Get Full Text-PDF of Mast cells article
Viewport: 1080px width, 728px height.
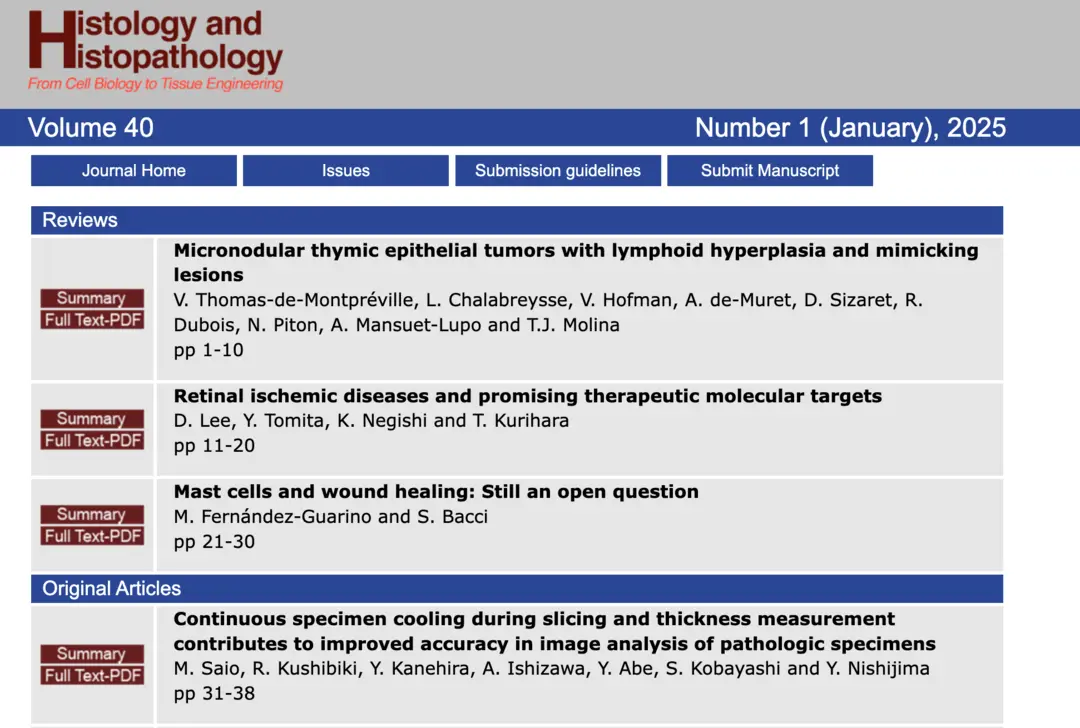[x=93, y=536]
